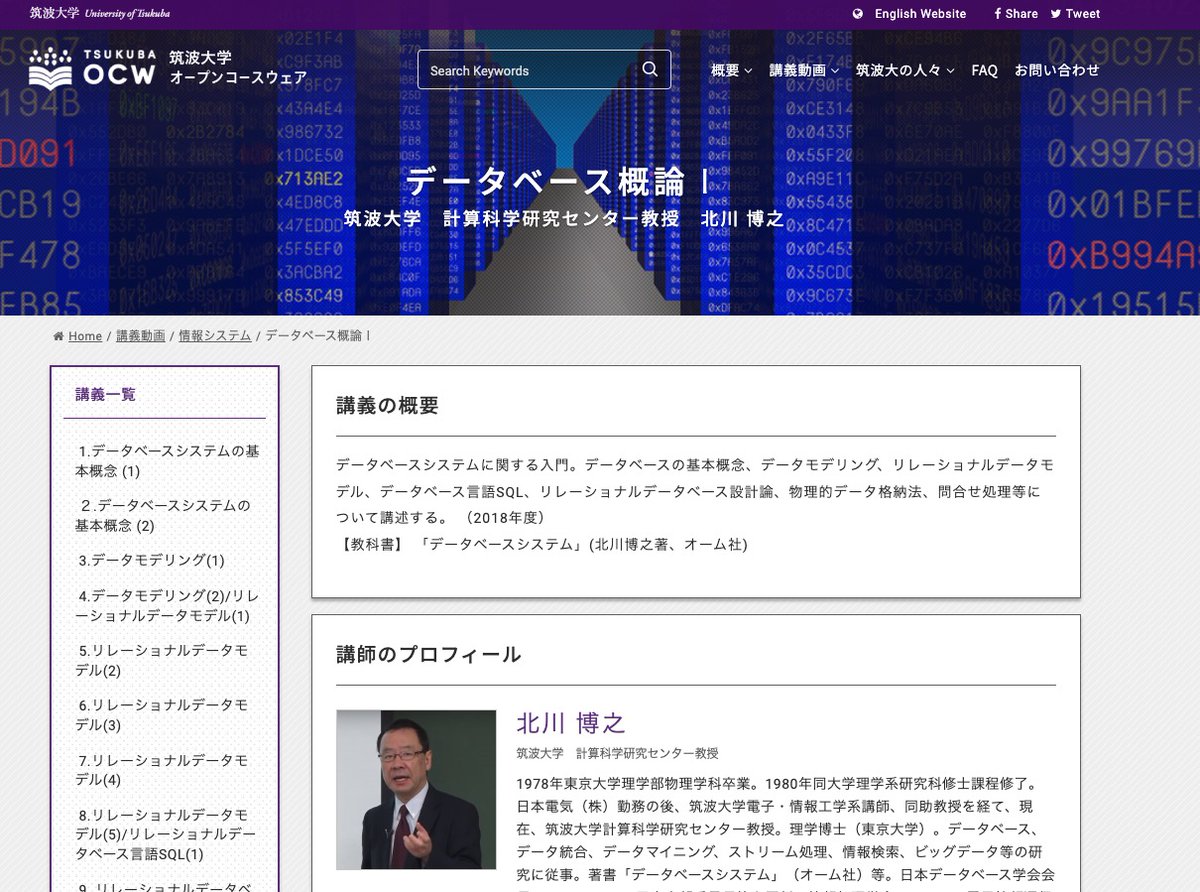
Task: Expand the 筑波大の人々 dropdown menu
Action: [x=905, y=70]
